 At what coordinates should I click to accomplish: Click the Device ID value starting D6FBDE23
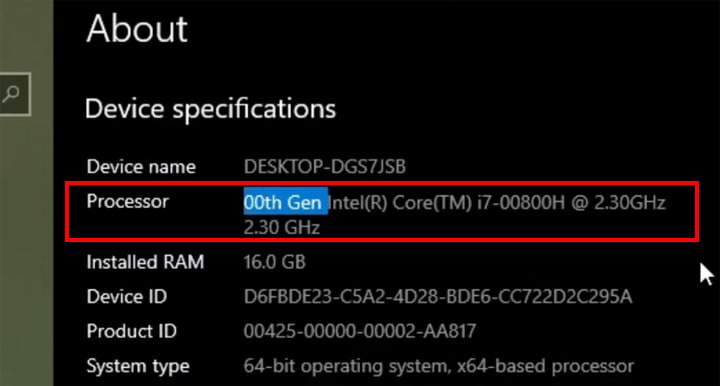point(438,297)
